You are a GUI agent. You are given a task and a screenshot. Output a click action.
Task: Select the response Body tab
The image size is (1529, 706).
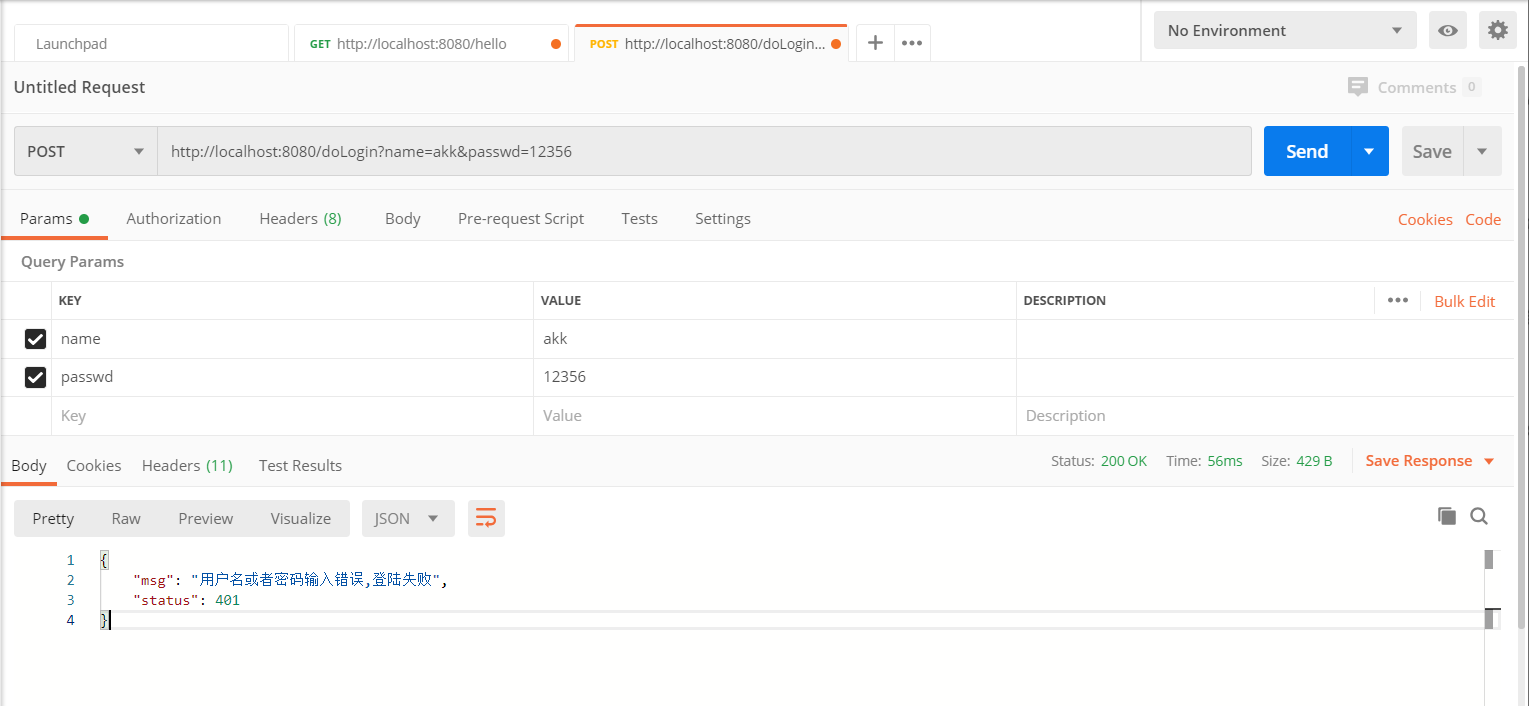coord(29,465)
